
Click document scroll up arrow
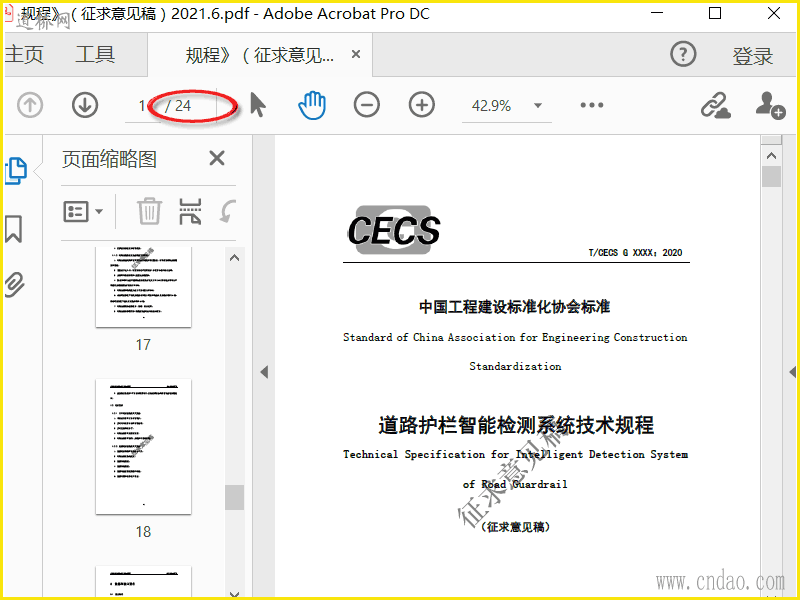coord(771,156)
